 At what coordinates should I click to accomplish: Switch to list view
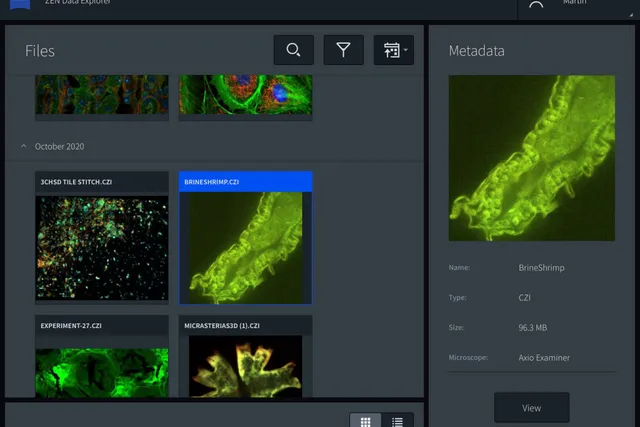(x=397, y=420)
